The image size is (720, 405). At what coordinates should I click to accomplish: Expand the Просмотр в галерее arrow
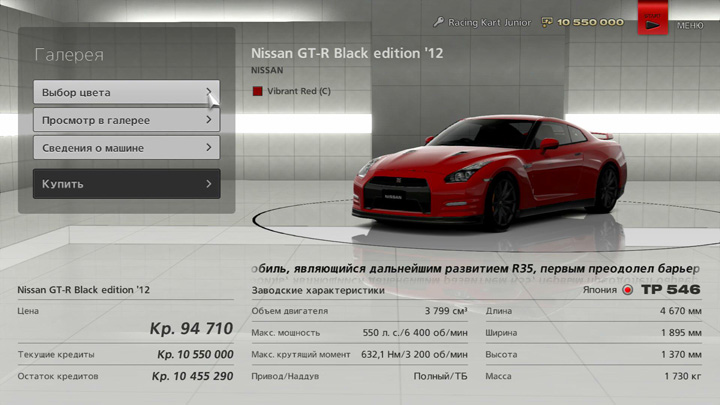click(209, 120)
